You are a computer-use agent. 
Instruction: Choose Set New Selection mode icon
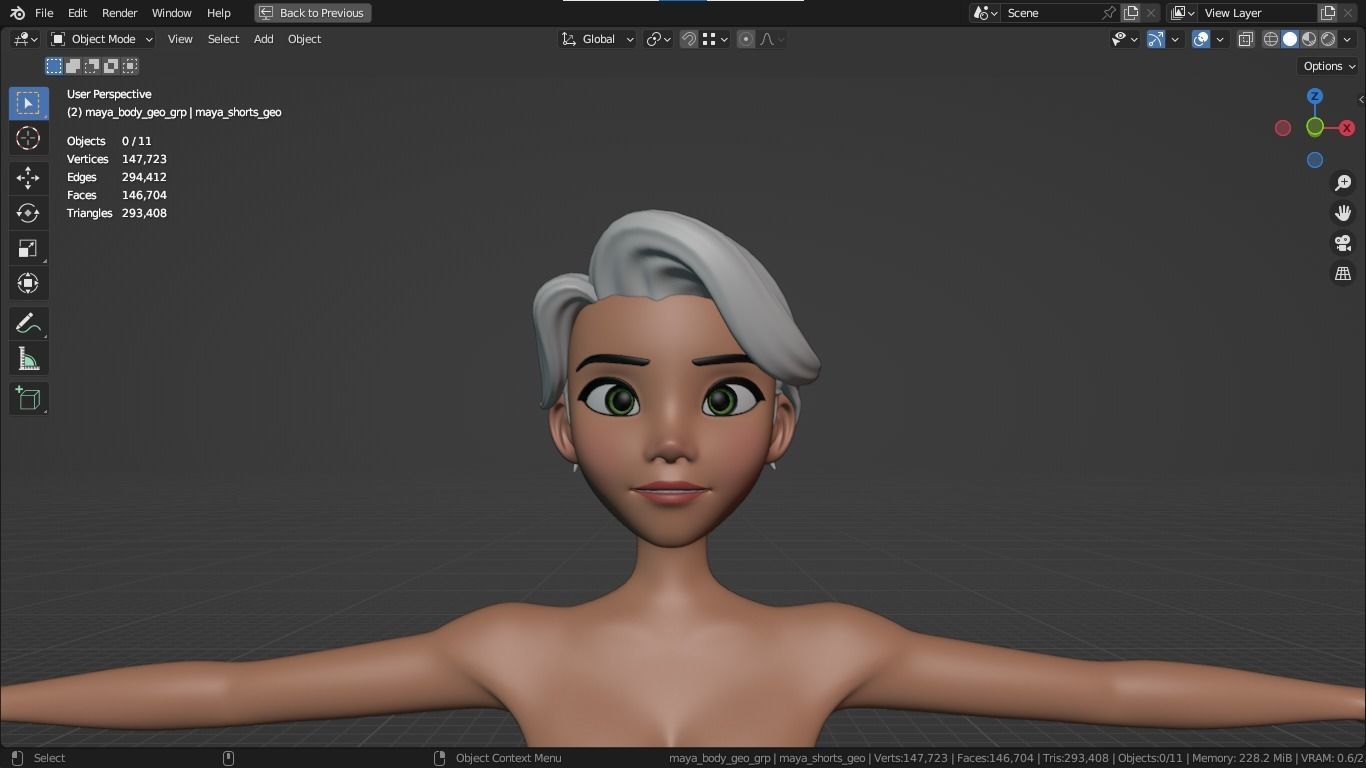click(x=54, y=66)
